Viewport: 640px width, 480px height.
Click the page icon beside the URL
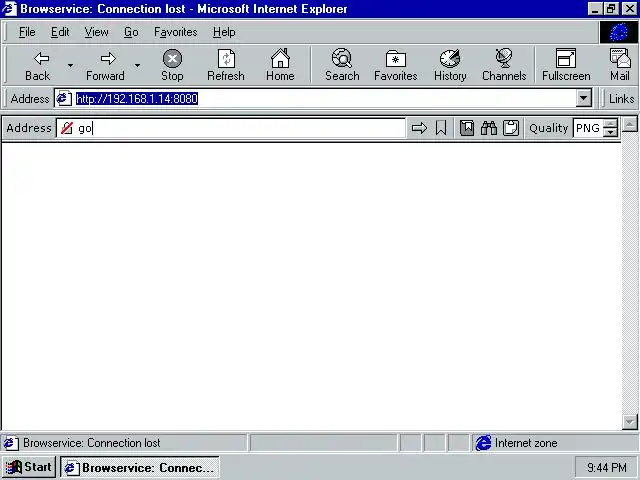tap(64, 98)
